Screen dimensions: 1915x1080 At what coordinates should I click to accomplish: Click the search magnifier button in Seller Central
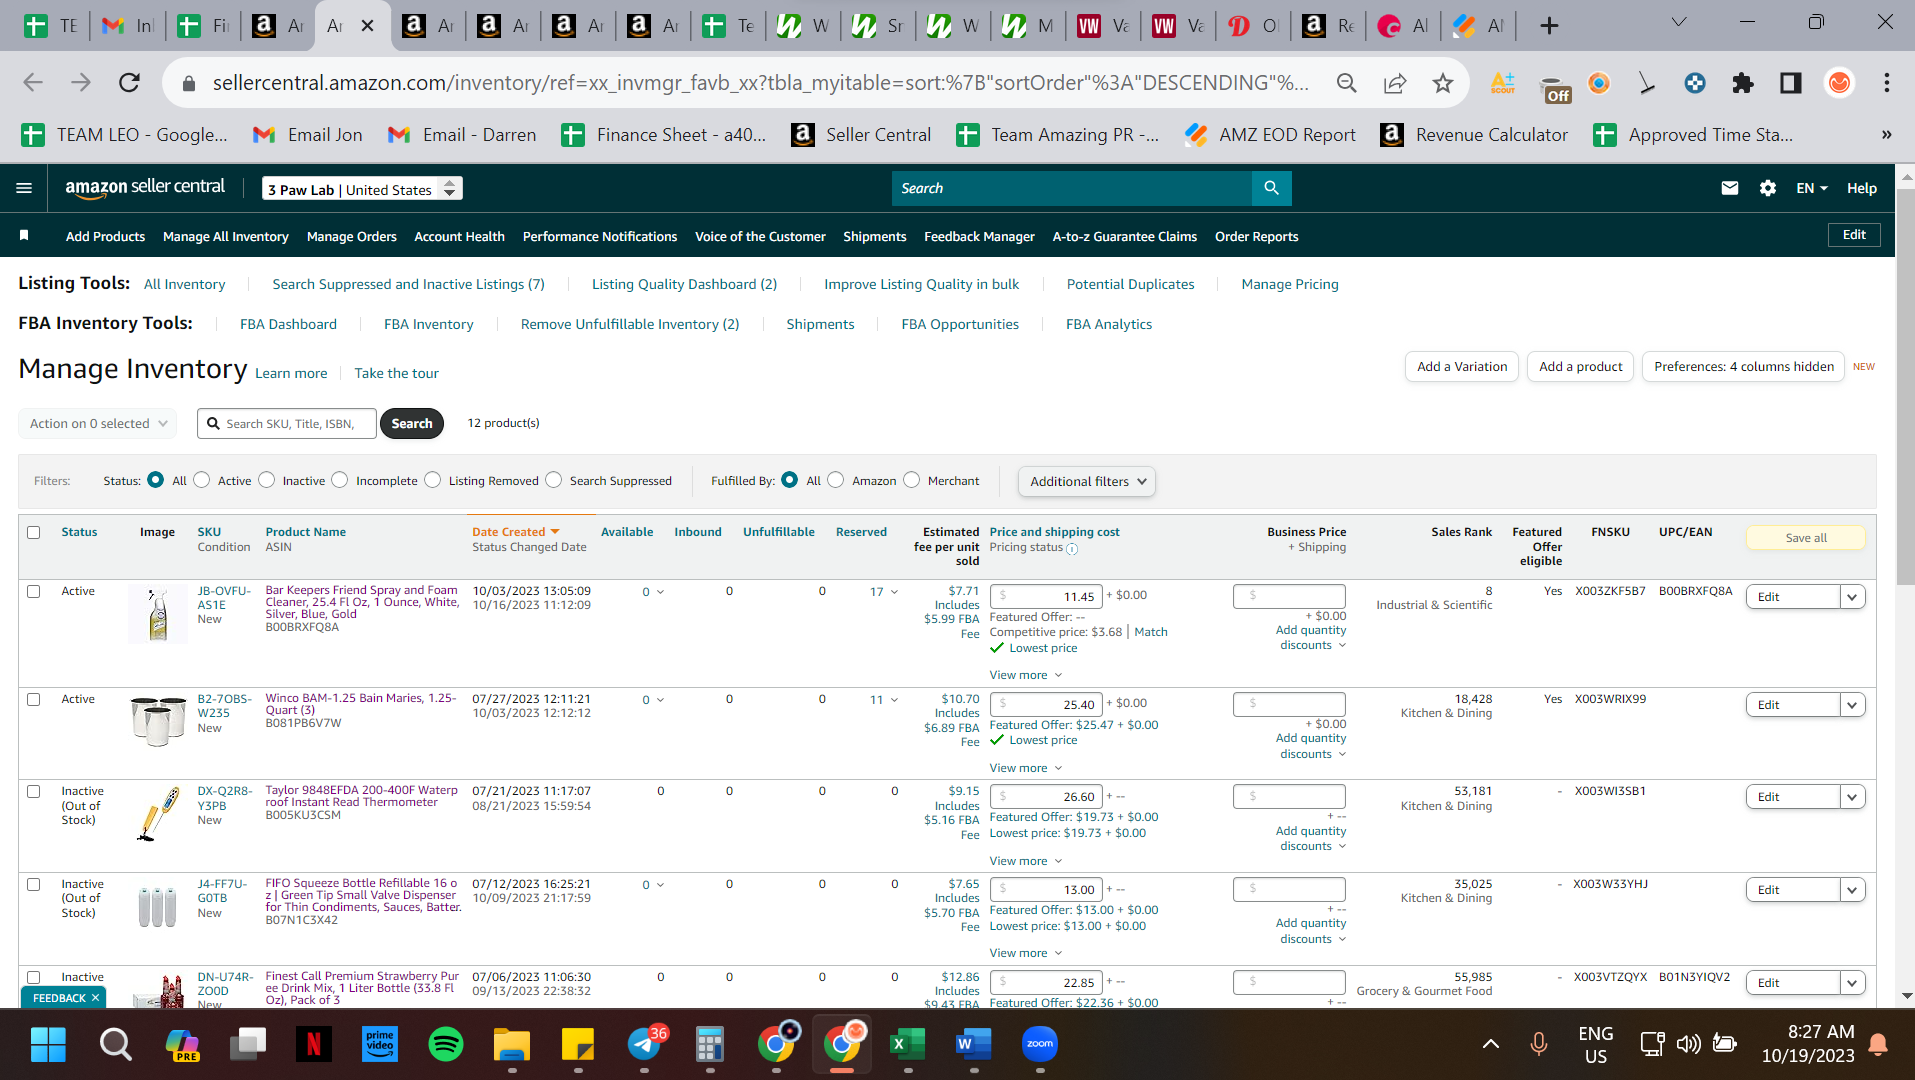[1271, 188]
